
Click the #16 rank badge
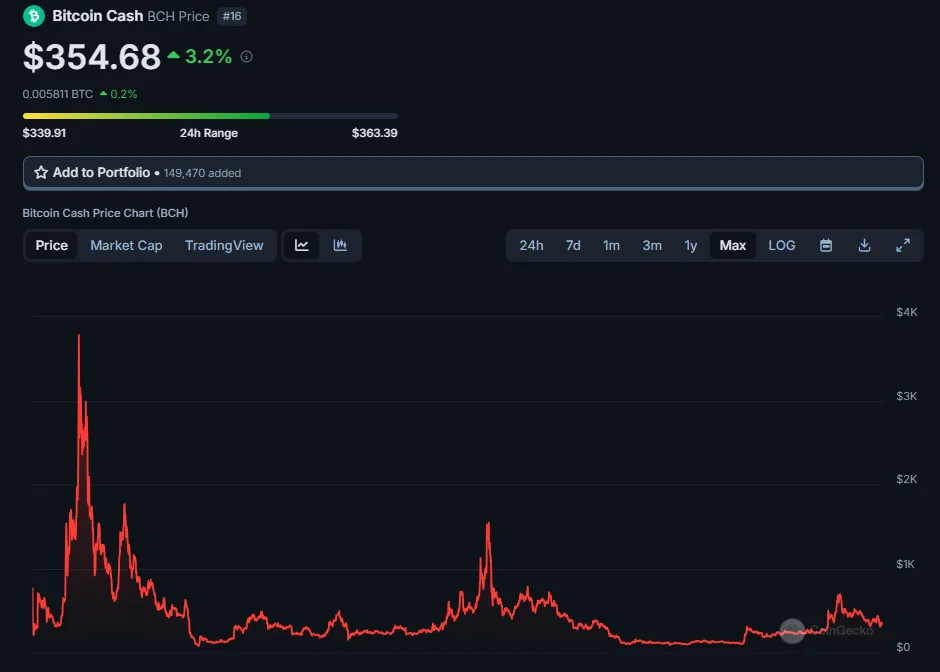232,16
